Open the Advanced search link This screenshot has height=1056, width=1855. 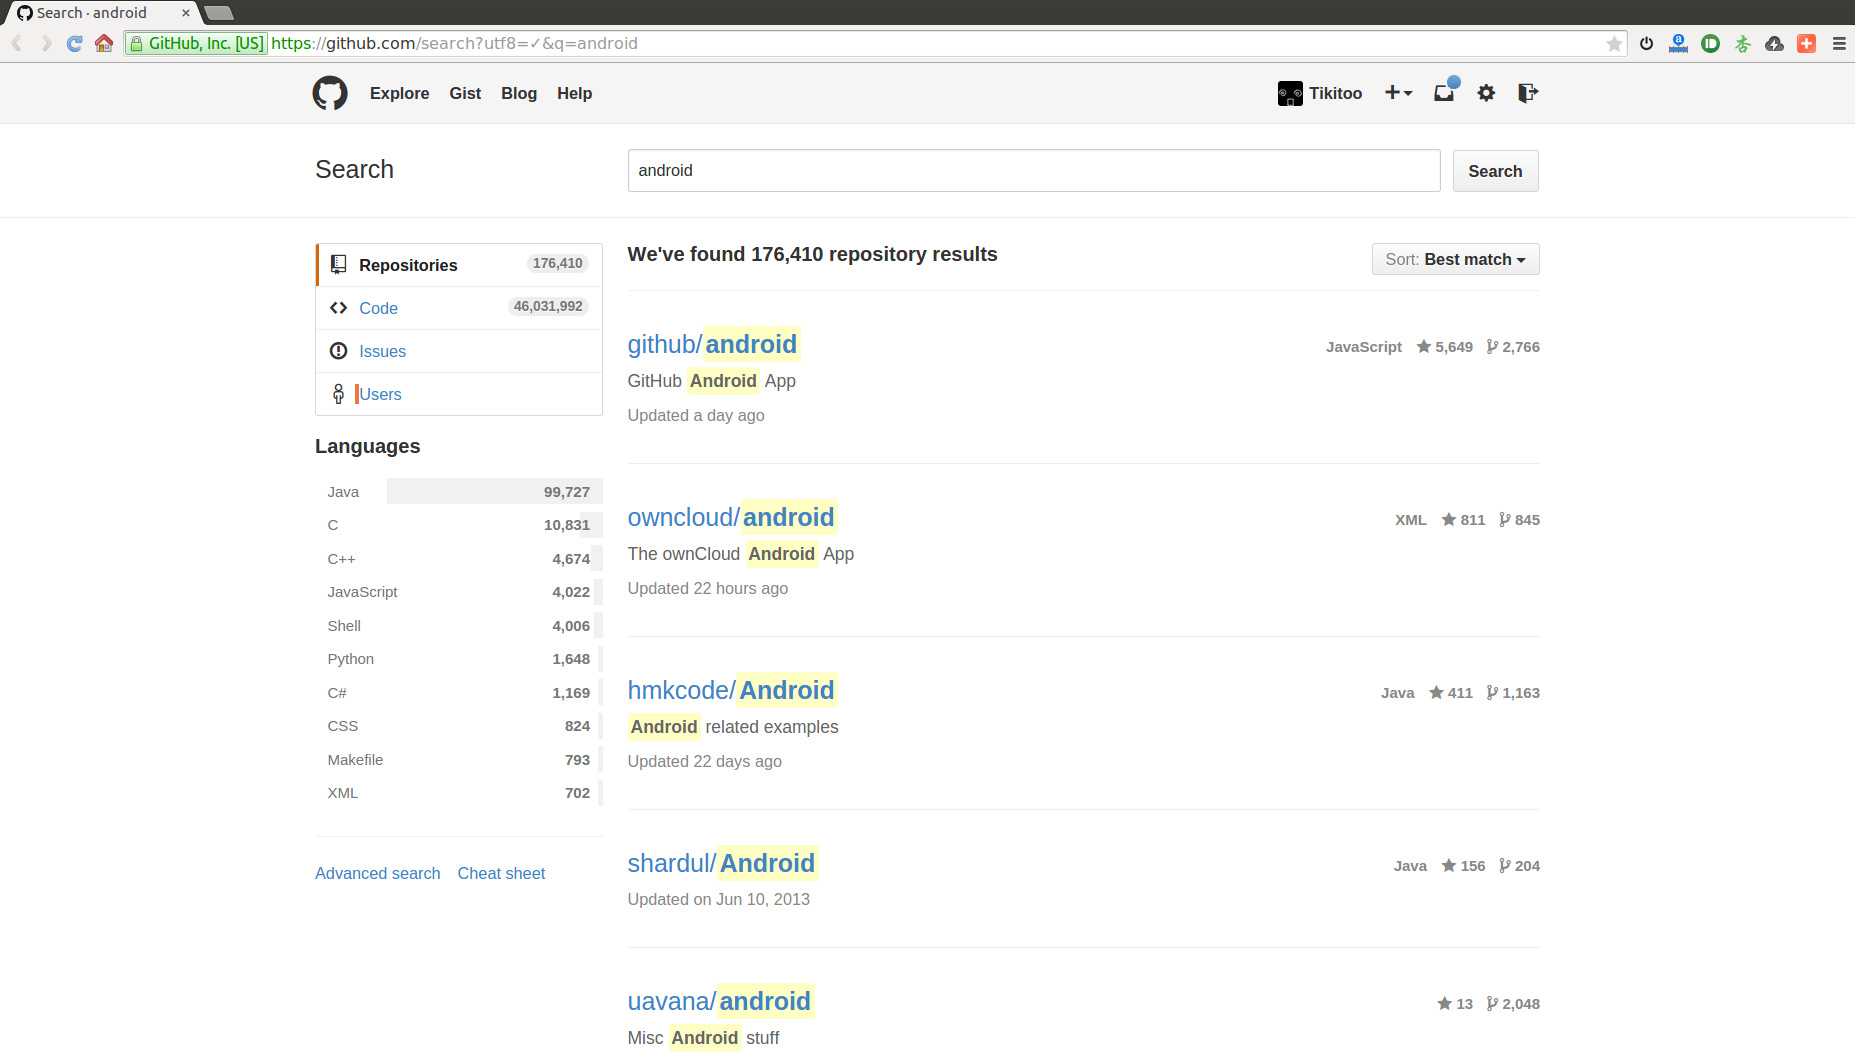tap(378, 873)
